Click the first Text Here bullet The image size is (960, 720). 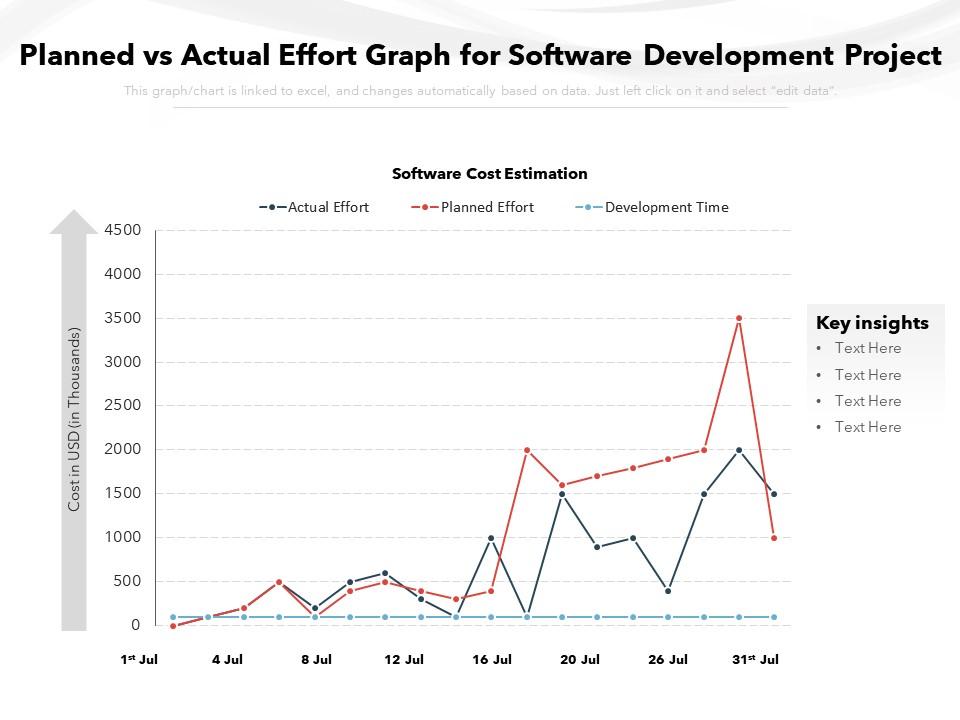[868, 349]
